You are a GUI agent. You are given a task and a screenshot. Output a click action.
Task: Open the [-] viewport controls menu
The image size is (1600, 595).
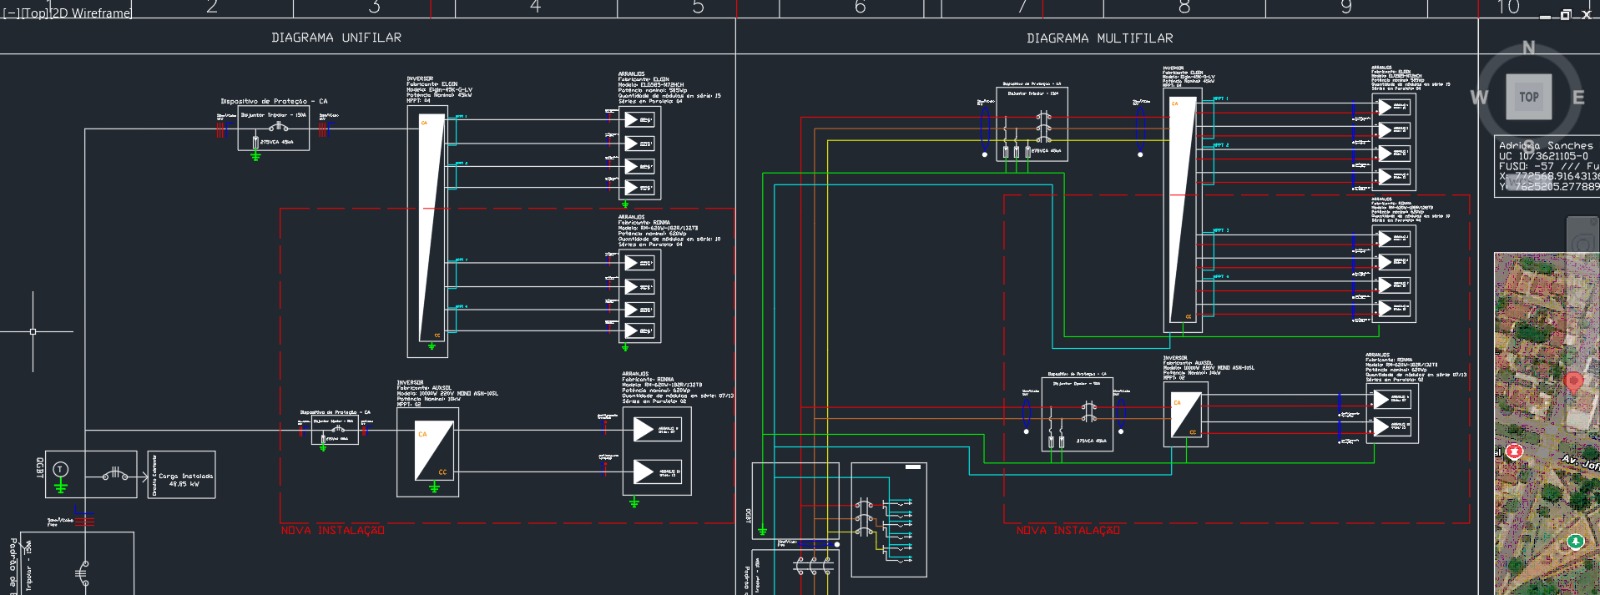coord(11,13)
